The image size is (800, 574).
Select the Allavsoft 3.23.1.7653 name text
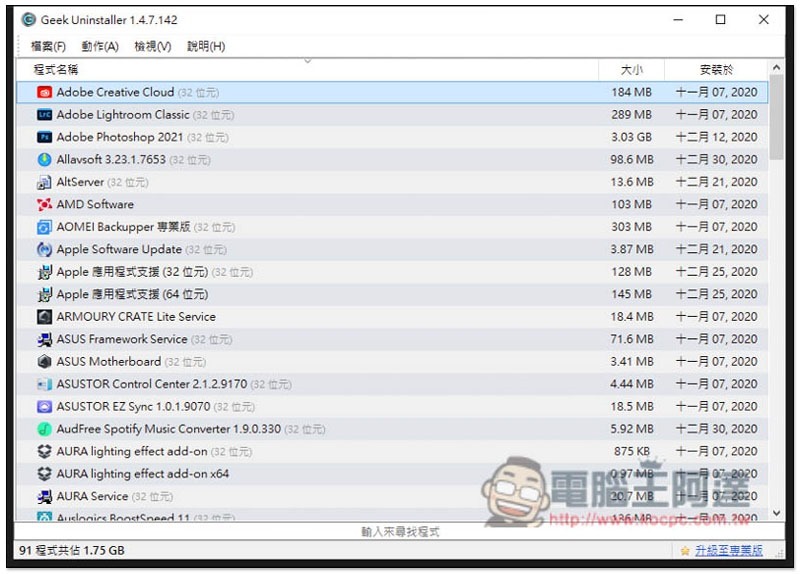point(111,160)
